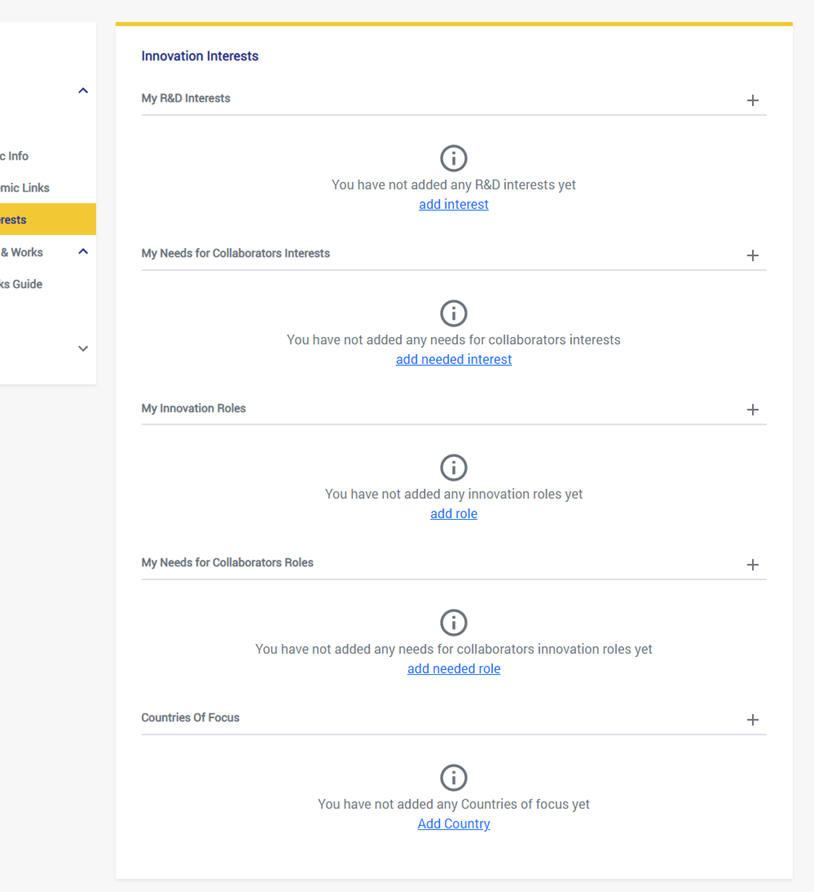The width and height of the screenshot is (814, 892).
Task: Open the 'Add Country' link
Action: pos(453,824)
